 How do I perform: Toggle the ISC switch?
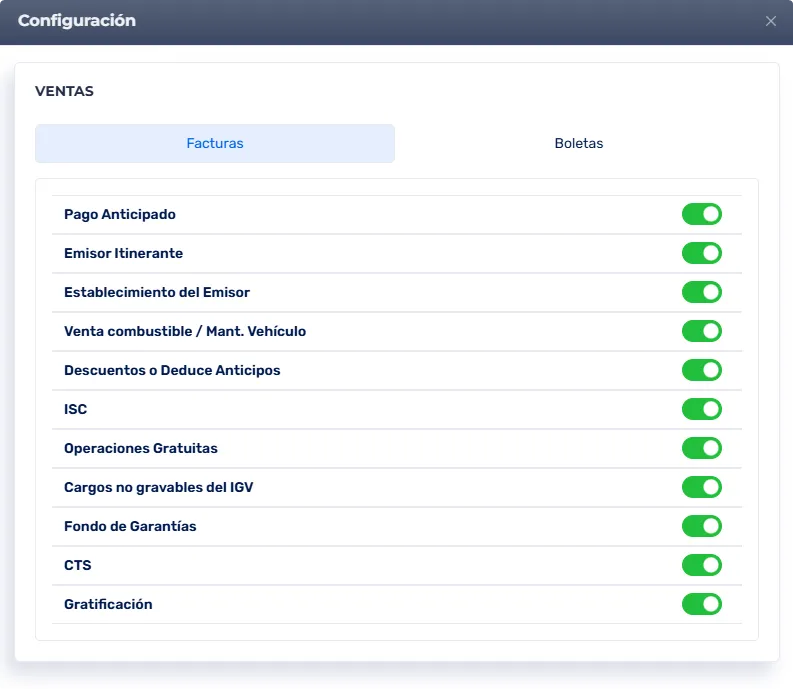[701, 409]
